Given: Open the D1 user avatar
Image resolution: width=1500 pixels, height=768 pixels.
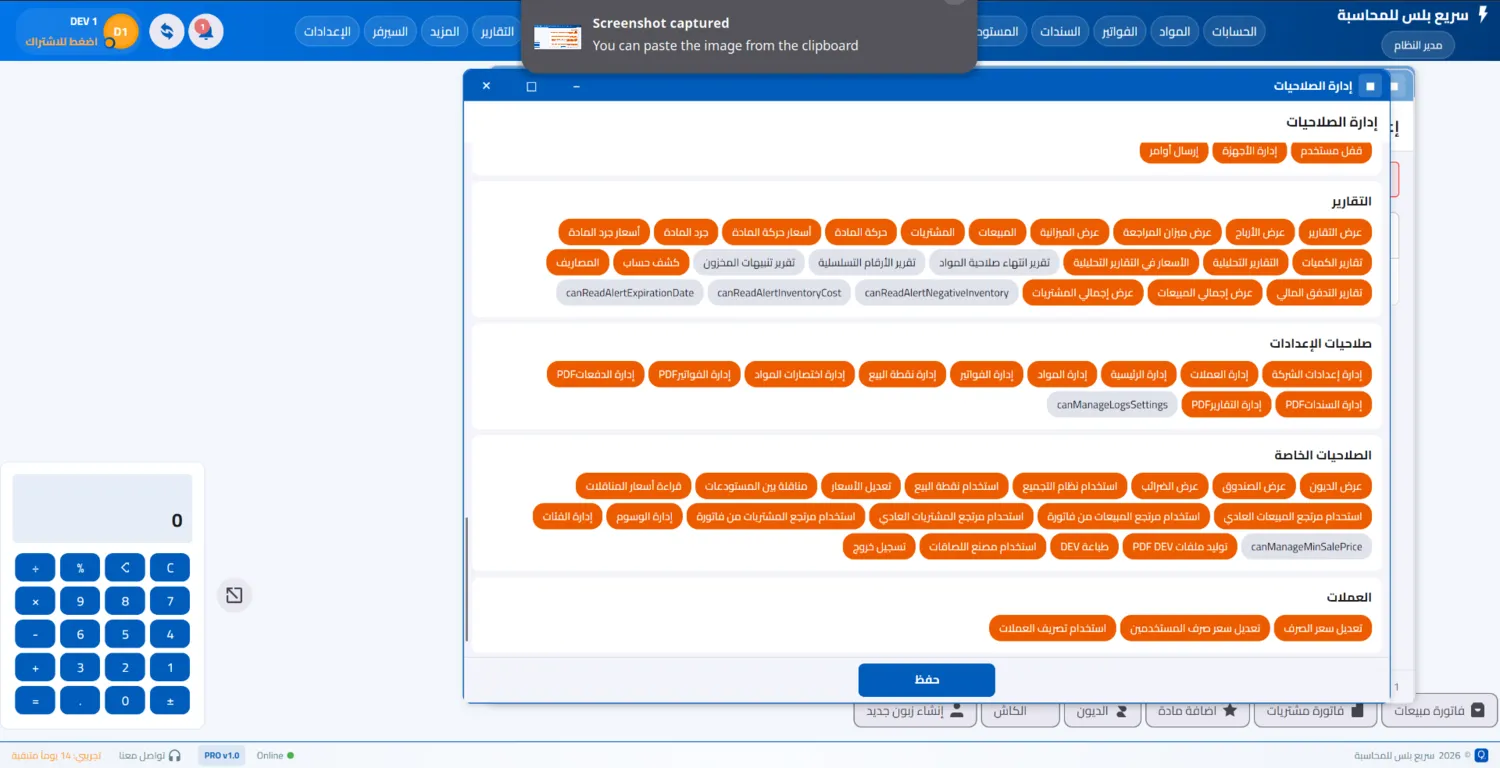Looking at the screenshot, I should click(x=121, y=32).
